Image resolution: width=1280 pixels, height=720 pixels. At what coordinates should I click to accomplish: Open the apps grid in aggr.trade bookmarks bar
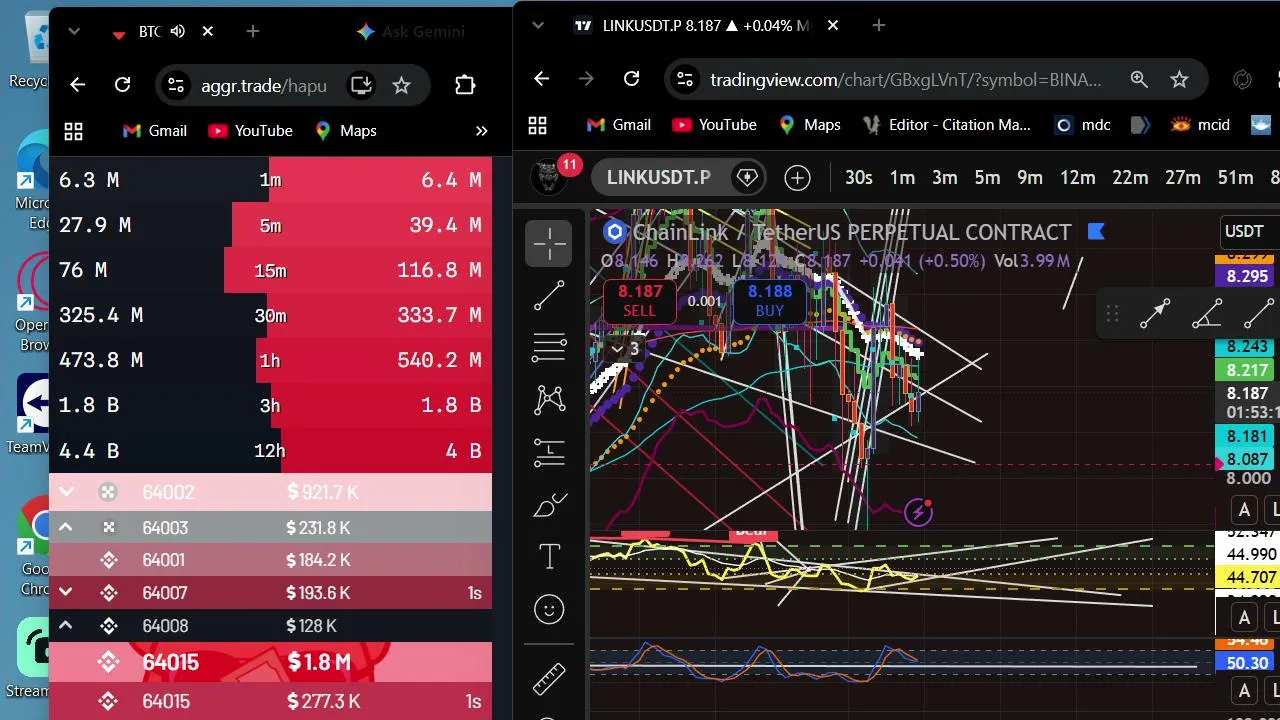tap(73, 130)
